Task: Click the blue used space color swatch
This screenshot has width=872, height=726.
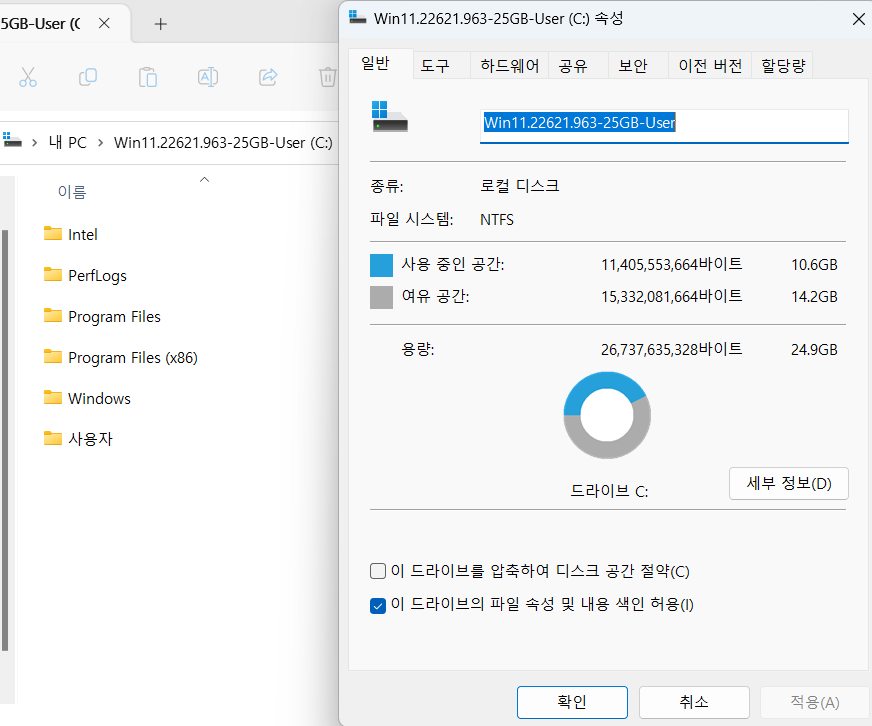Action: coord(382,265)
